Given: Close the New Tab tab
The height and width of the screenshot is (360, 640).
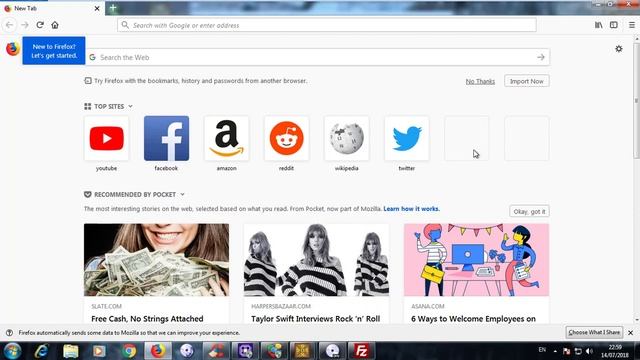Looking at the screenshot, I should (x=97, y=8).
